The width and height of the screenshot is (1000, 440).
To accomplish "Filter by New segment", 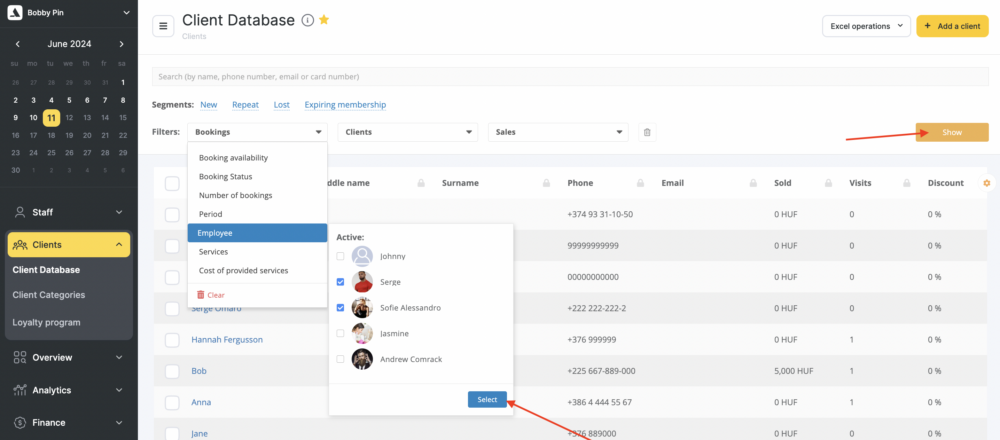I will tap(209, 105).
